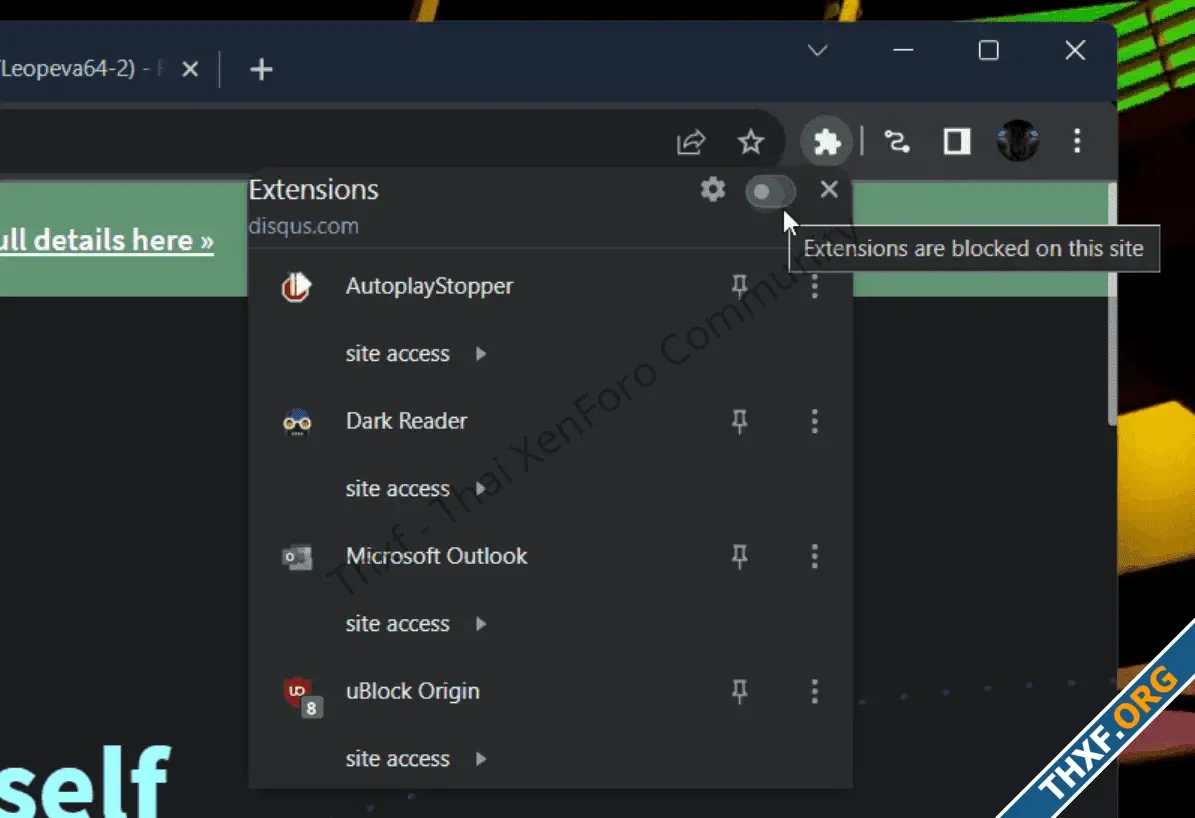
Task: Open Chrome's three-dot main menu
Action: [x=1077, y=141]
